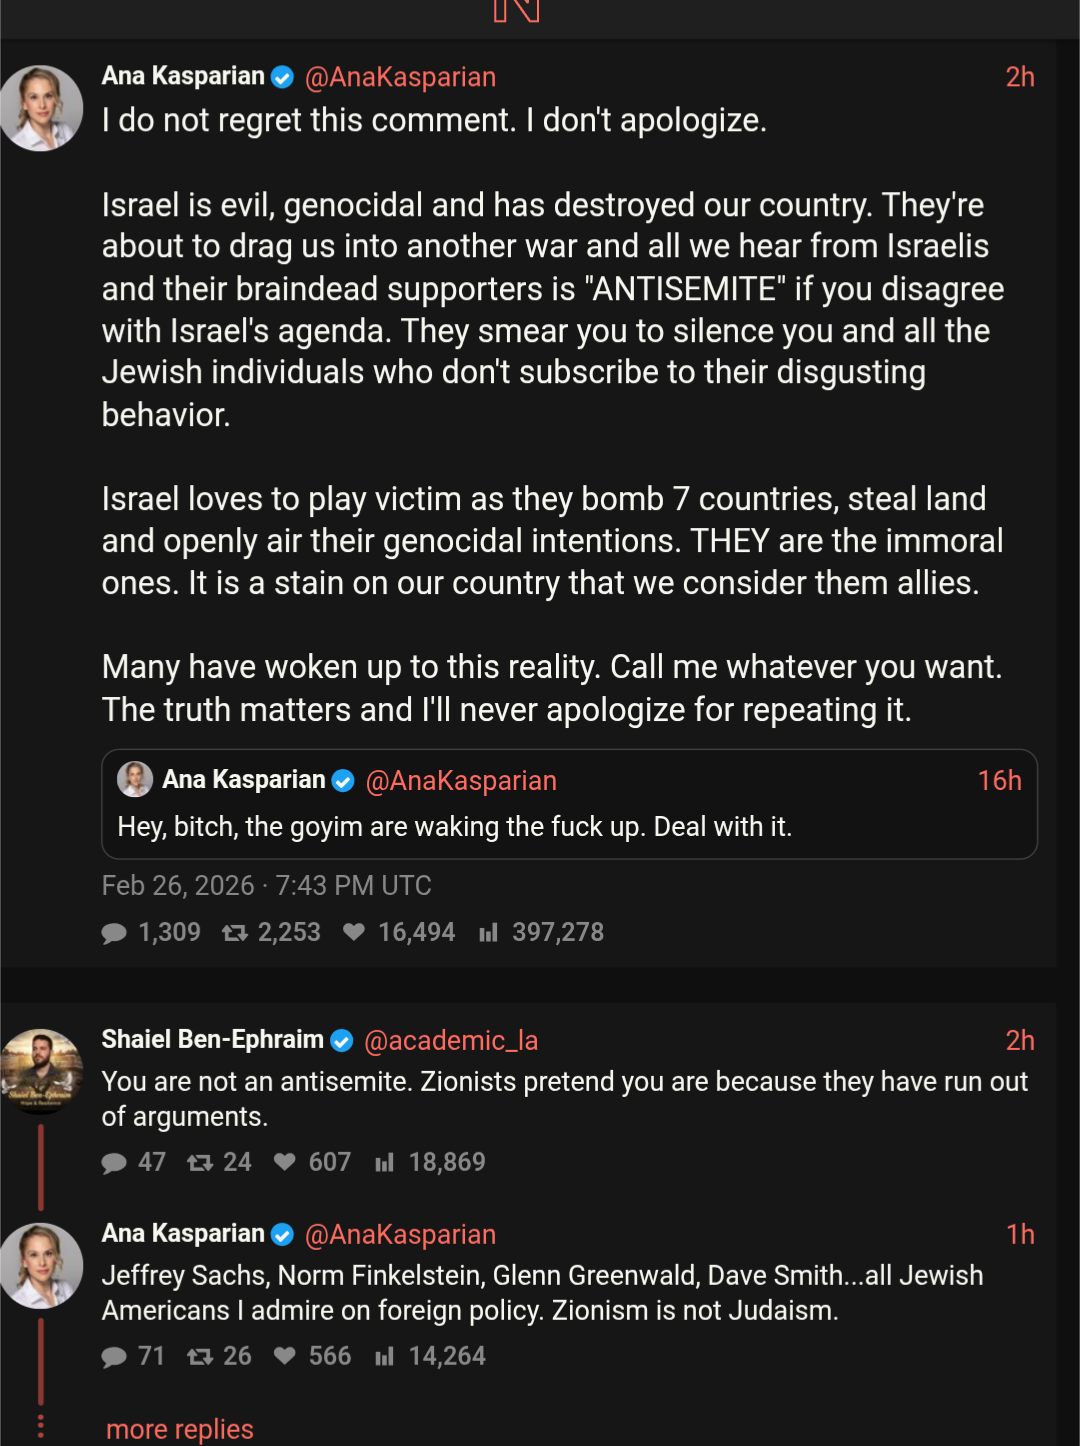Click the Shaiel Ben-Ephraim display name
The width and height of the screenshot is (1080, 1446).
point(212,1040)
